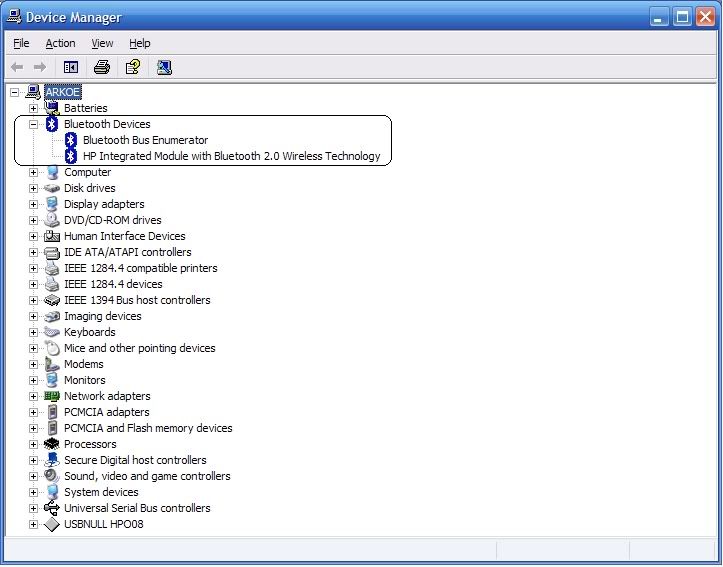Collapse the Bluetooth Devices category

point(33,124)
